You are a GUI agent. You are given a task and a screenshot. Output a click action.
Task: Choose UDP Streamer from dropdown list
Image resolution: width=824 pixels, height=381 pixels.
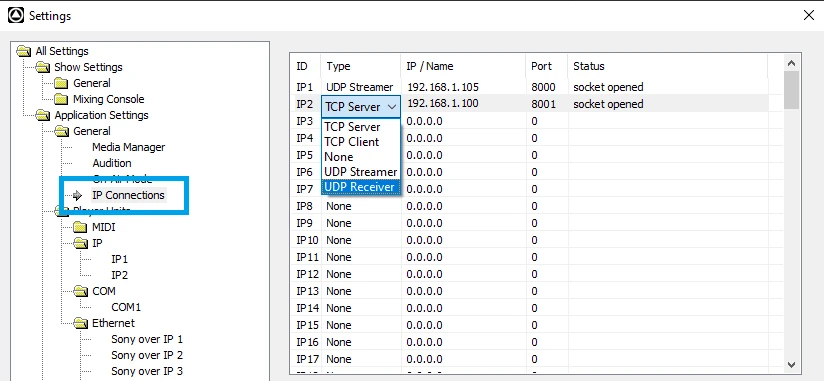360,172
